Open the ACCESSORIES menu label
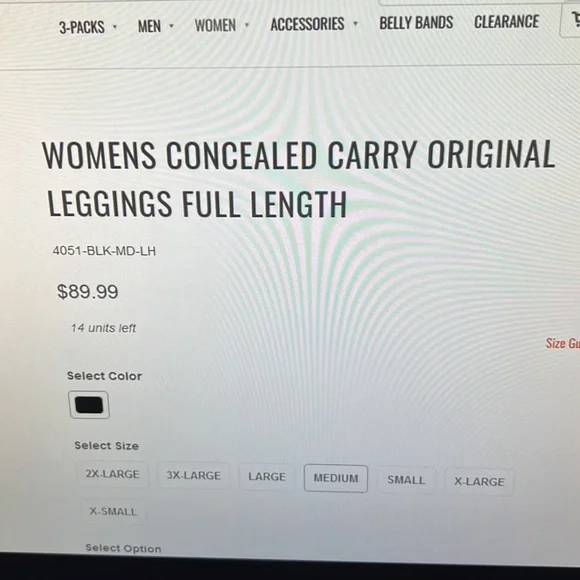This screenshot has height=580, width=580. point(307,24)
